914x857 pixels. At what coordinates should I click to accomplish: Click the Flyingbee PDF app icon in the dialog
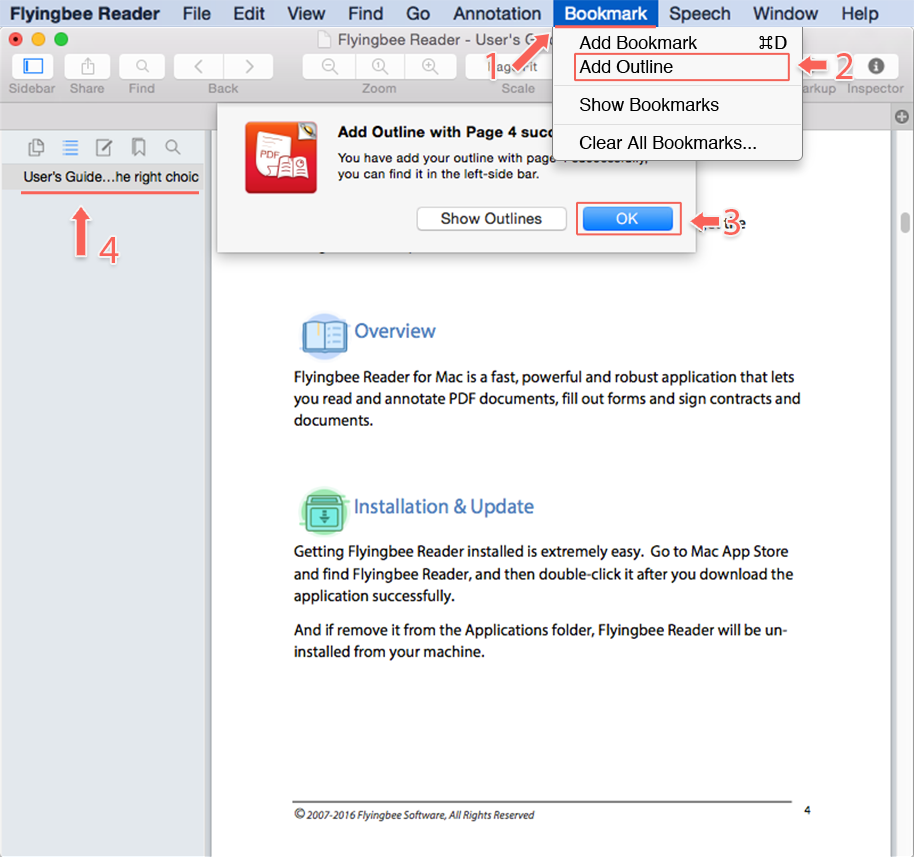(281, 157)
